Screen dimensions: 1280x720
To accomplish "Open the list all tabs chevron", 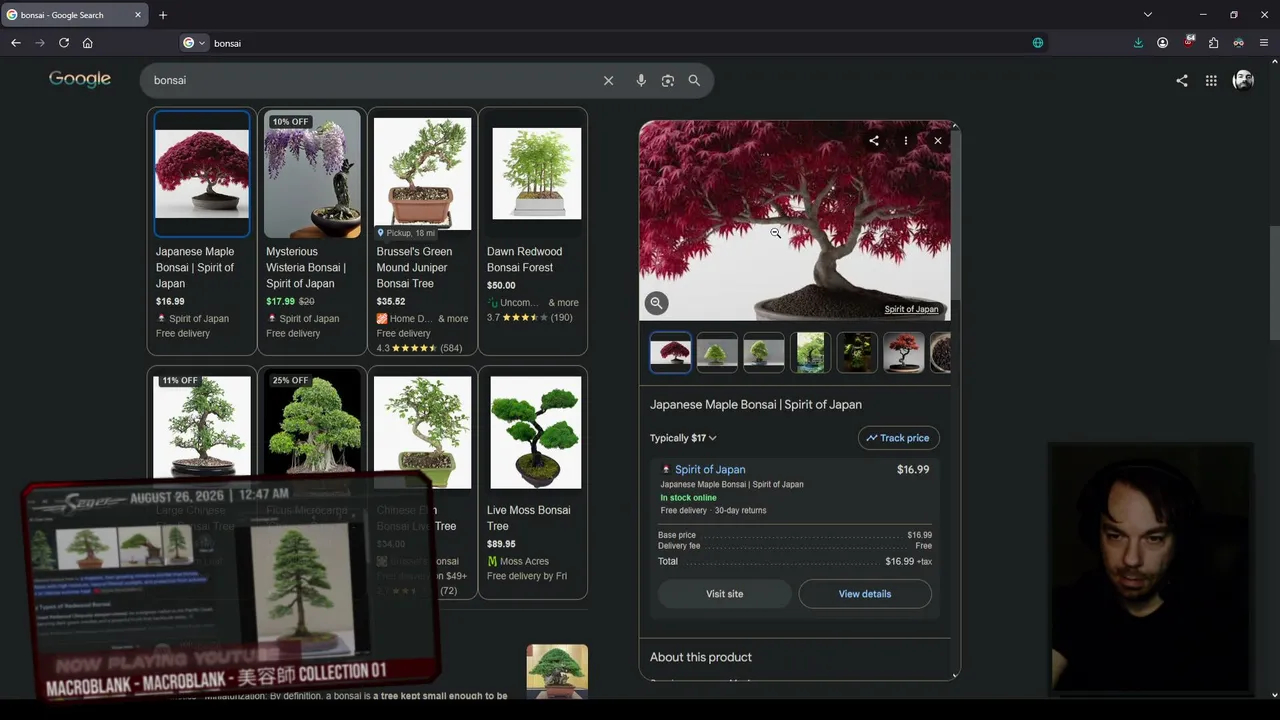I will [1148, 15].
